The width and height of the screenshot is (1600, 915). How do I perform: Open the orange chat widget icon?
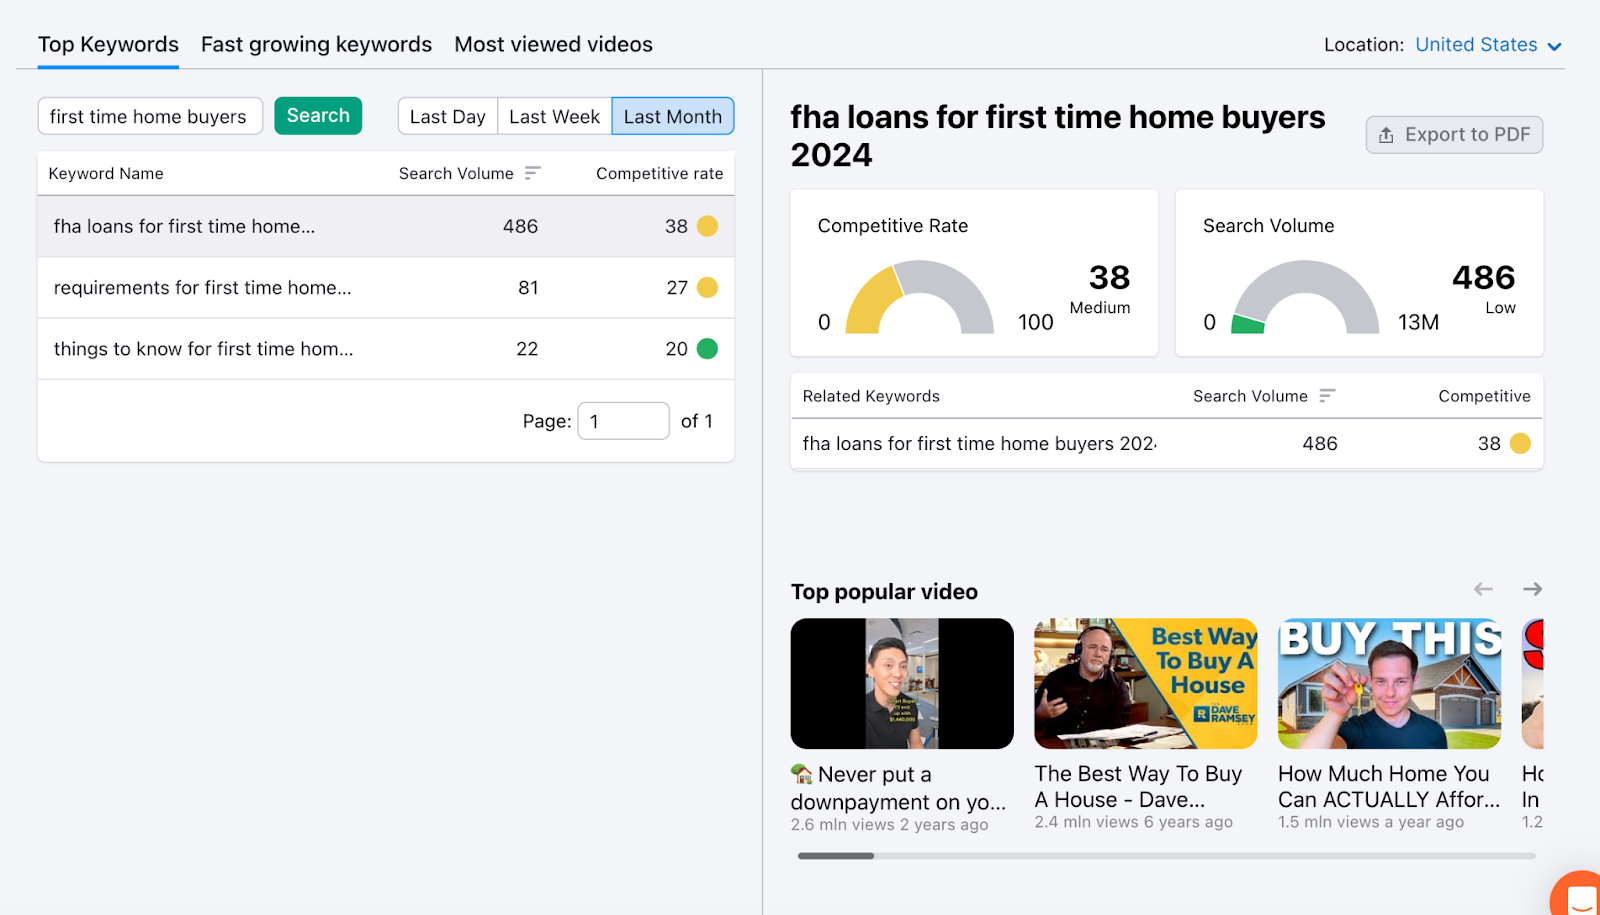pyautogui.click(x=1578, y=893)
